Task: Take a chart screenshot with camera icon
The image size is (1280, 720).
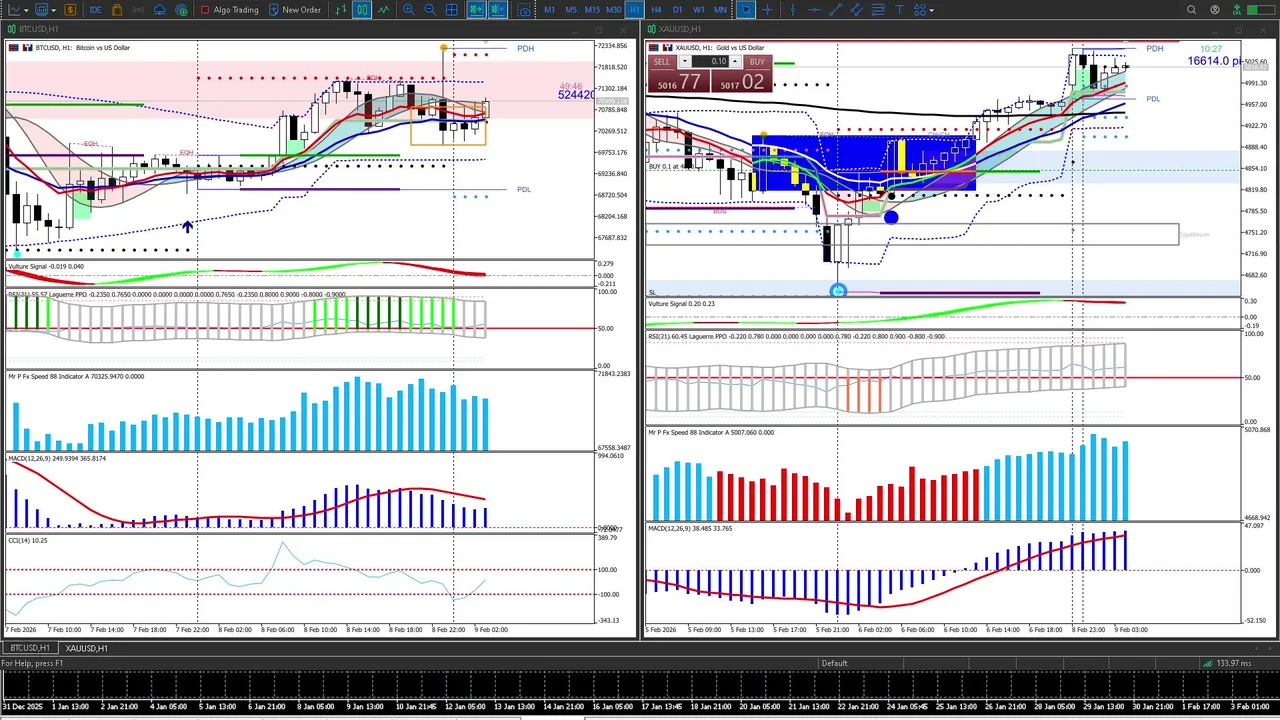Action: pos(523,10)
